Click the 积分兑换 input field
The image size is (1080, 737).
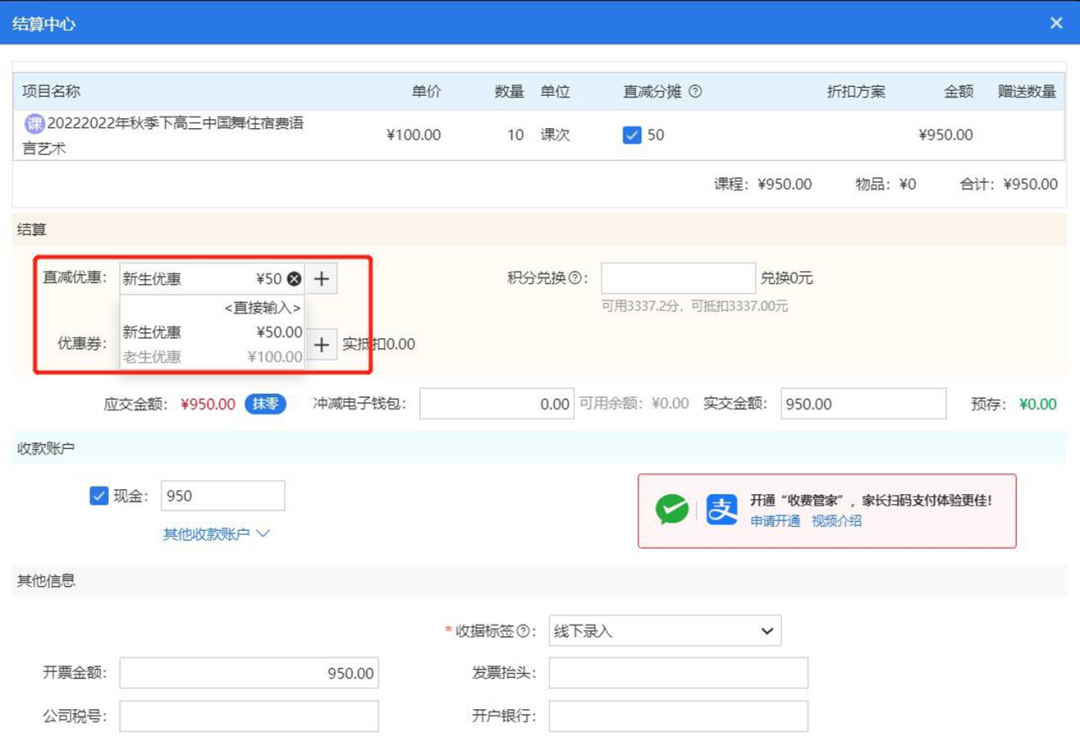pyautogui.click(x=678, y=279)
